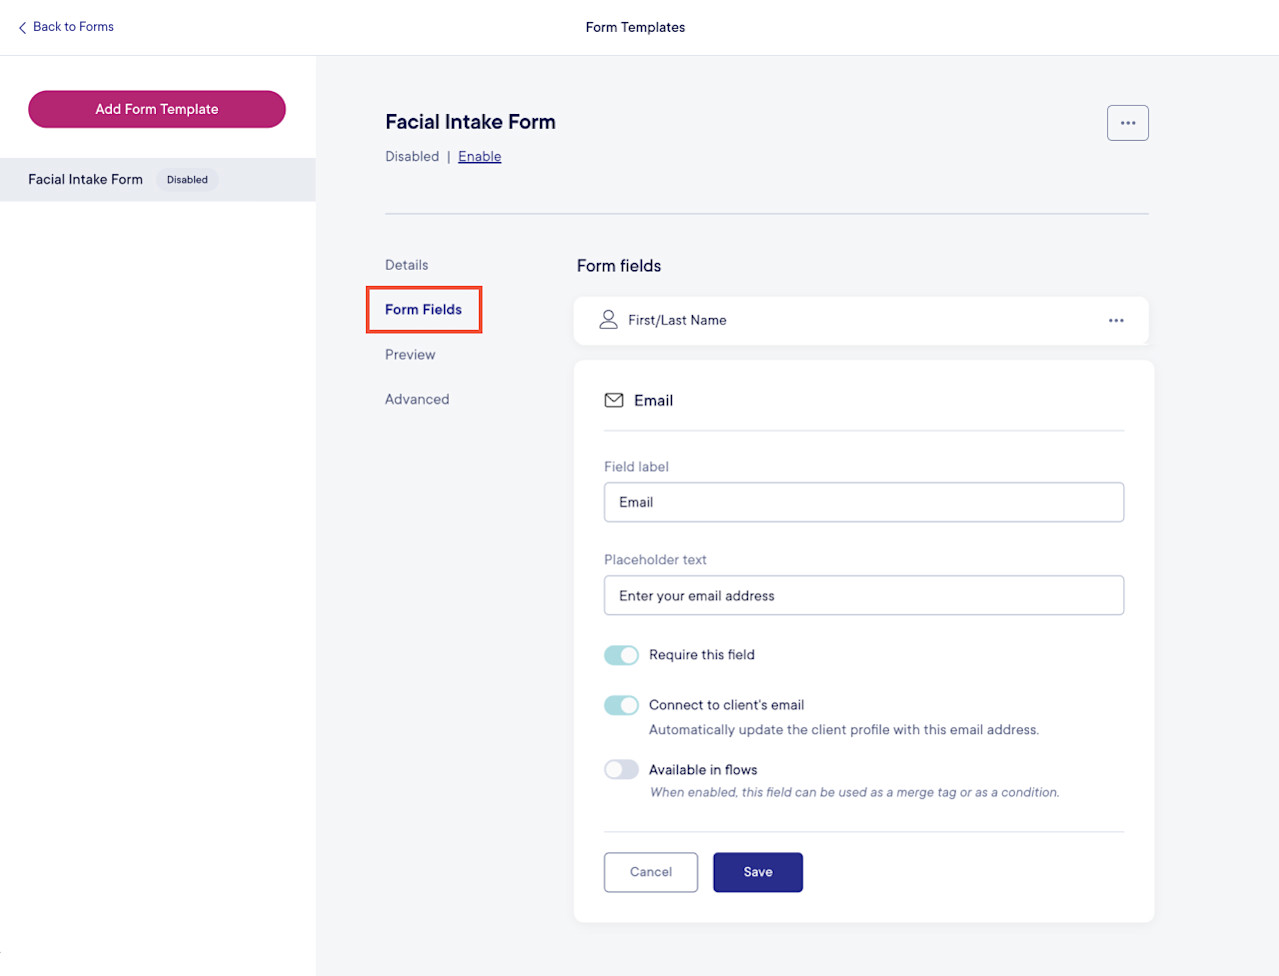Click the Form Fields tab

click(x=423, y=310)
